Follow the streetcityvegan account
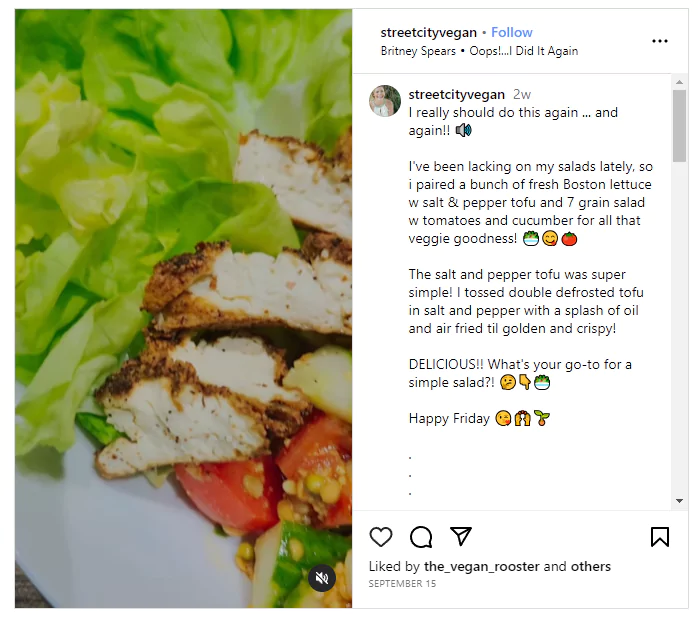The width and height of the screenshot is (698, 619). click(512, 33)
